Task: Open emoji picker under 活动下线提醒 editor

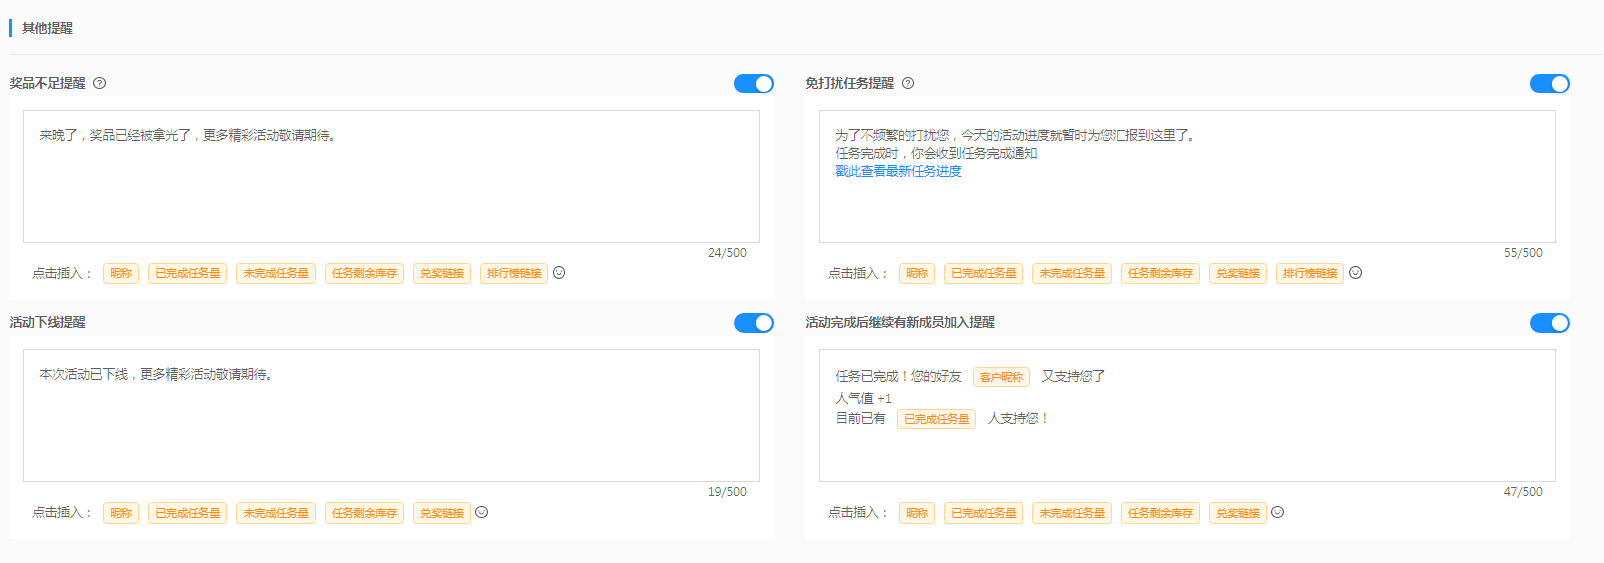Action: tap(481, 512)
